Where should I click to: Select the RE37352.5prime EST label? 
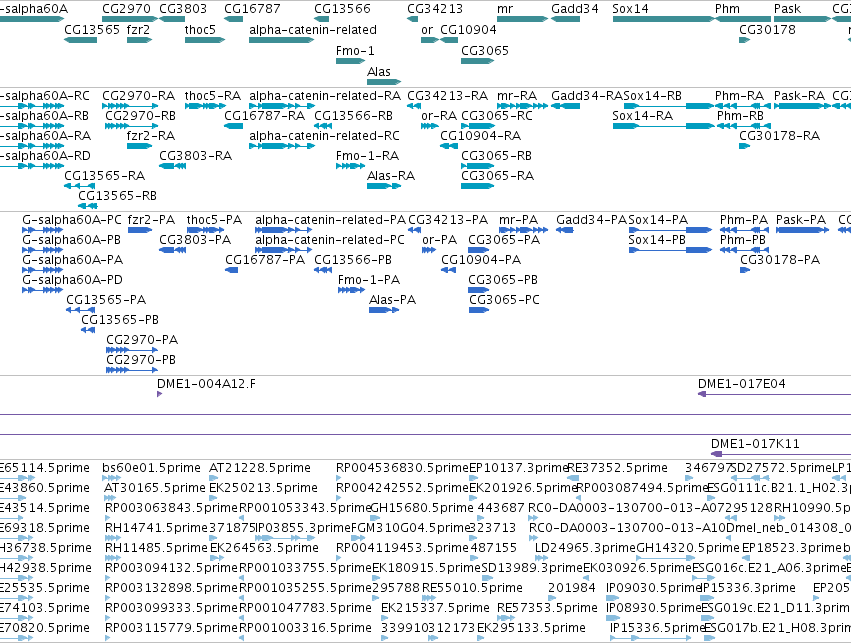click(618, 468)
